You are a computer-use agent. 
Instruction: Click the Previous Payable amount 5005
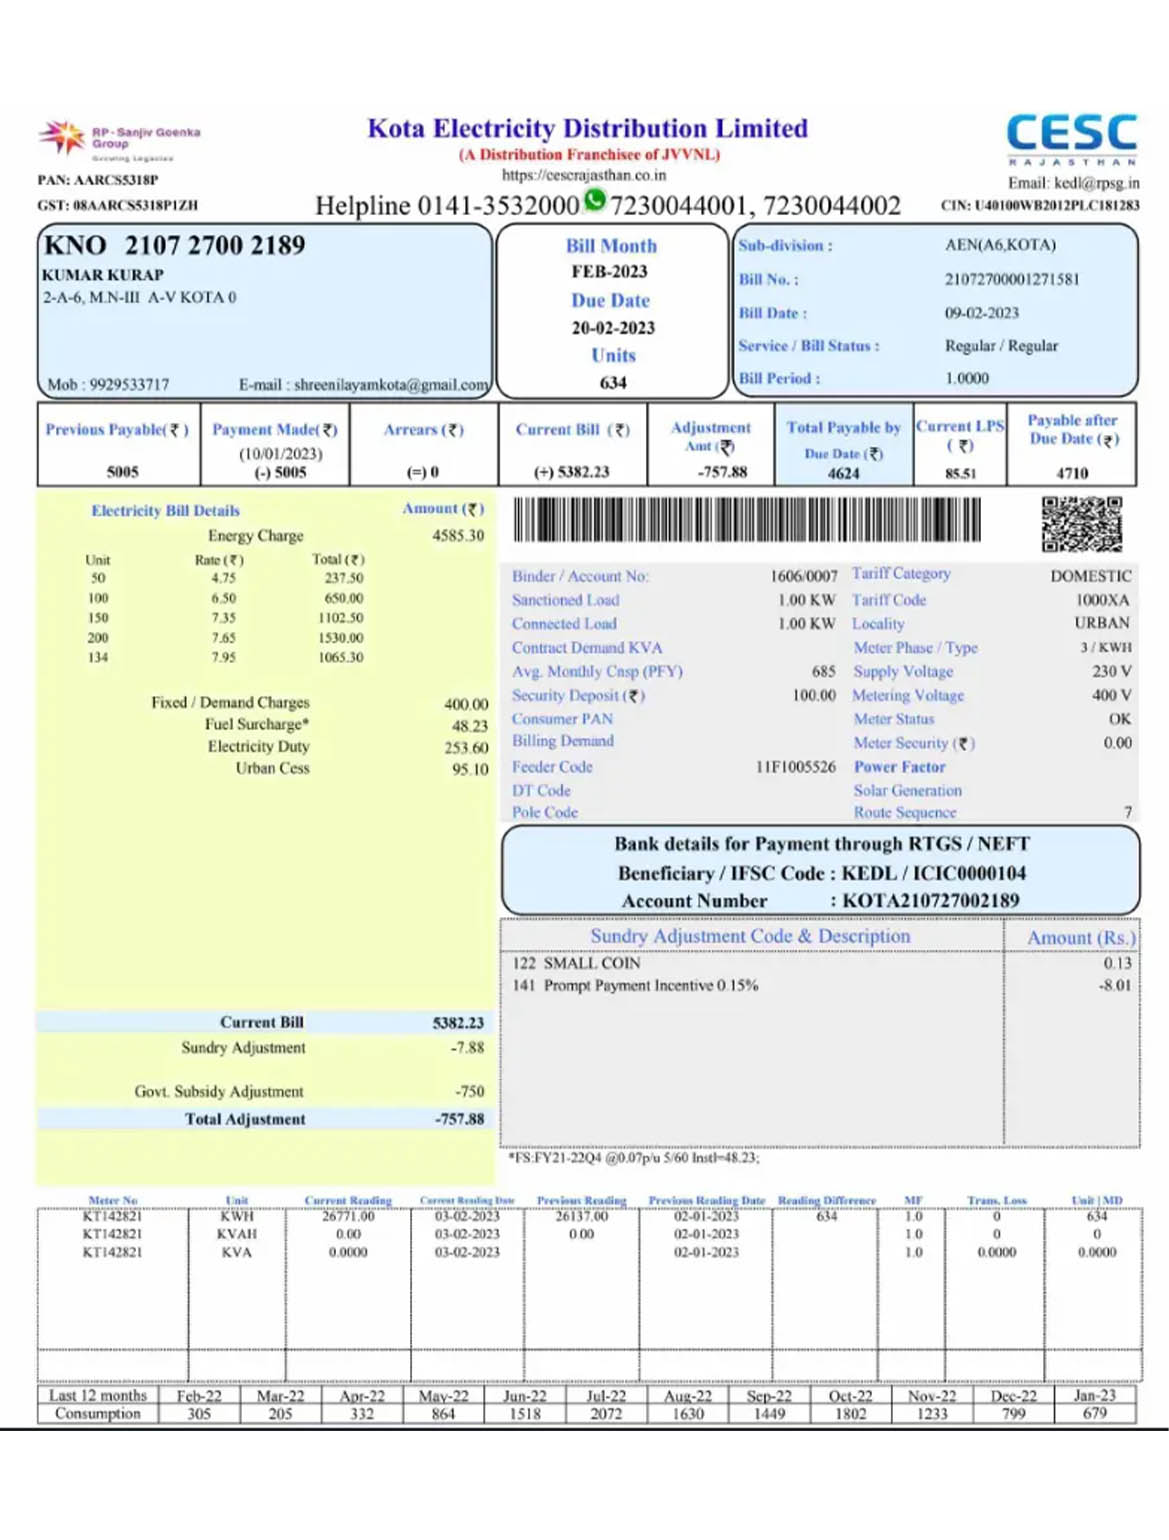click(x=123, y=472)
